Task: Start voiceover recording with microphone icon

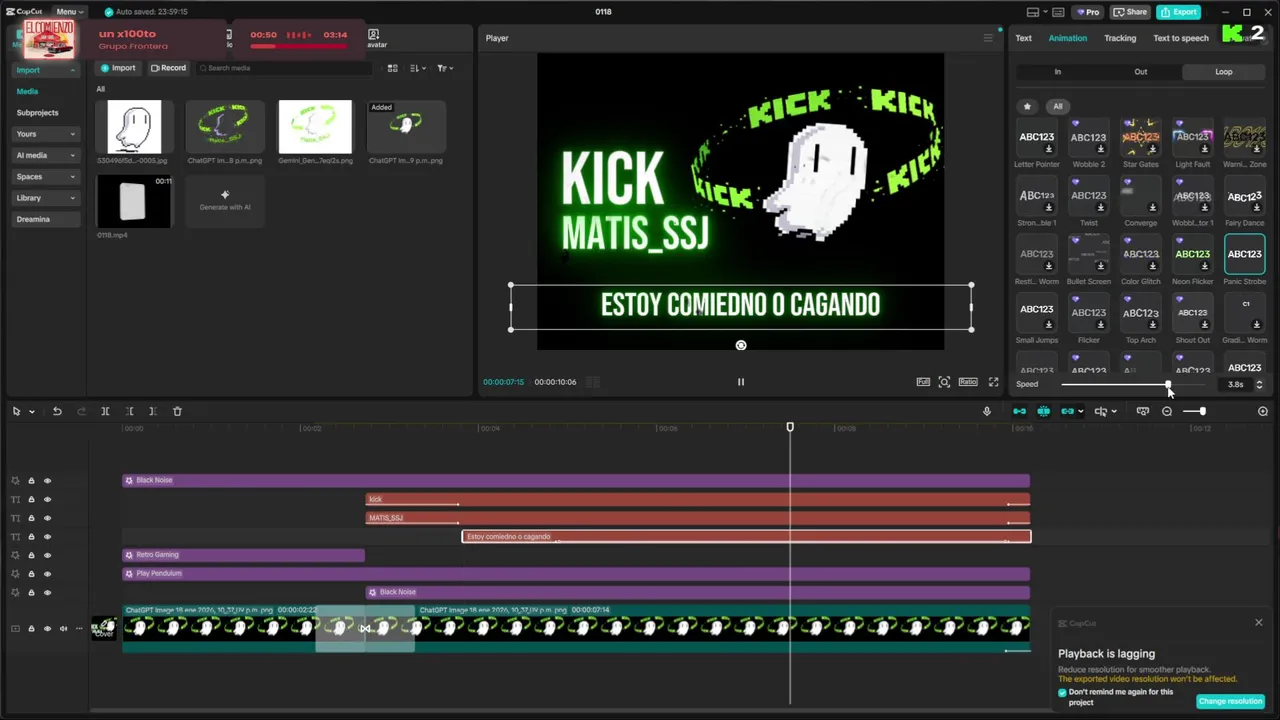Action: pyautogui.click(x=987, y=411)
